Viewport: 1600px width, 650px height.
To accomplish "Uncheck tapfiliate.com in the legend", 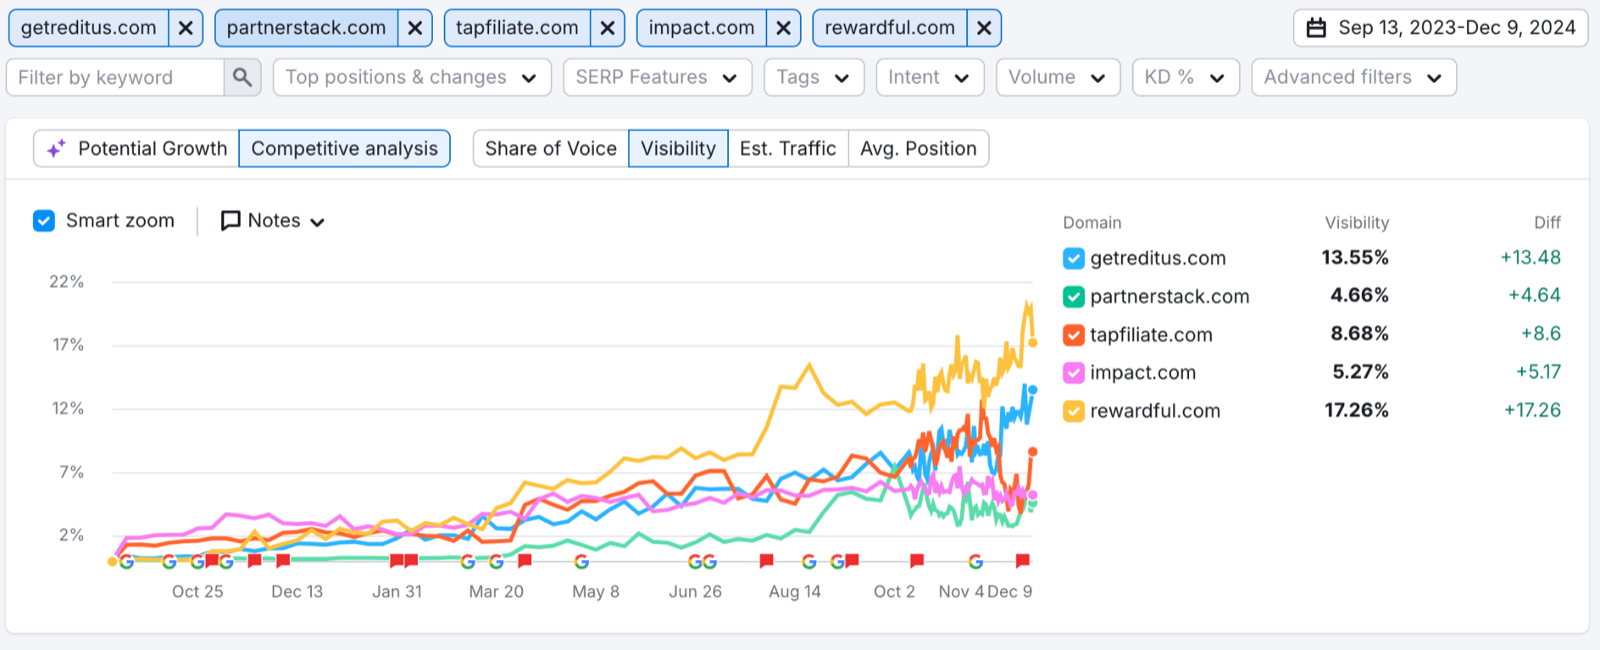I will point(1073,335).
